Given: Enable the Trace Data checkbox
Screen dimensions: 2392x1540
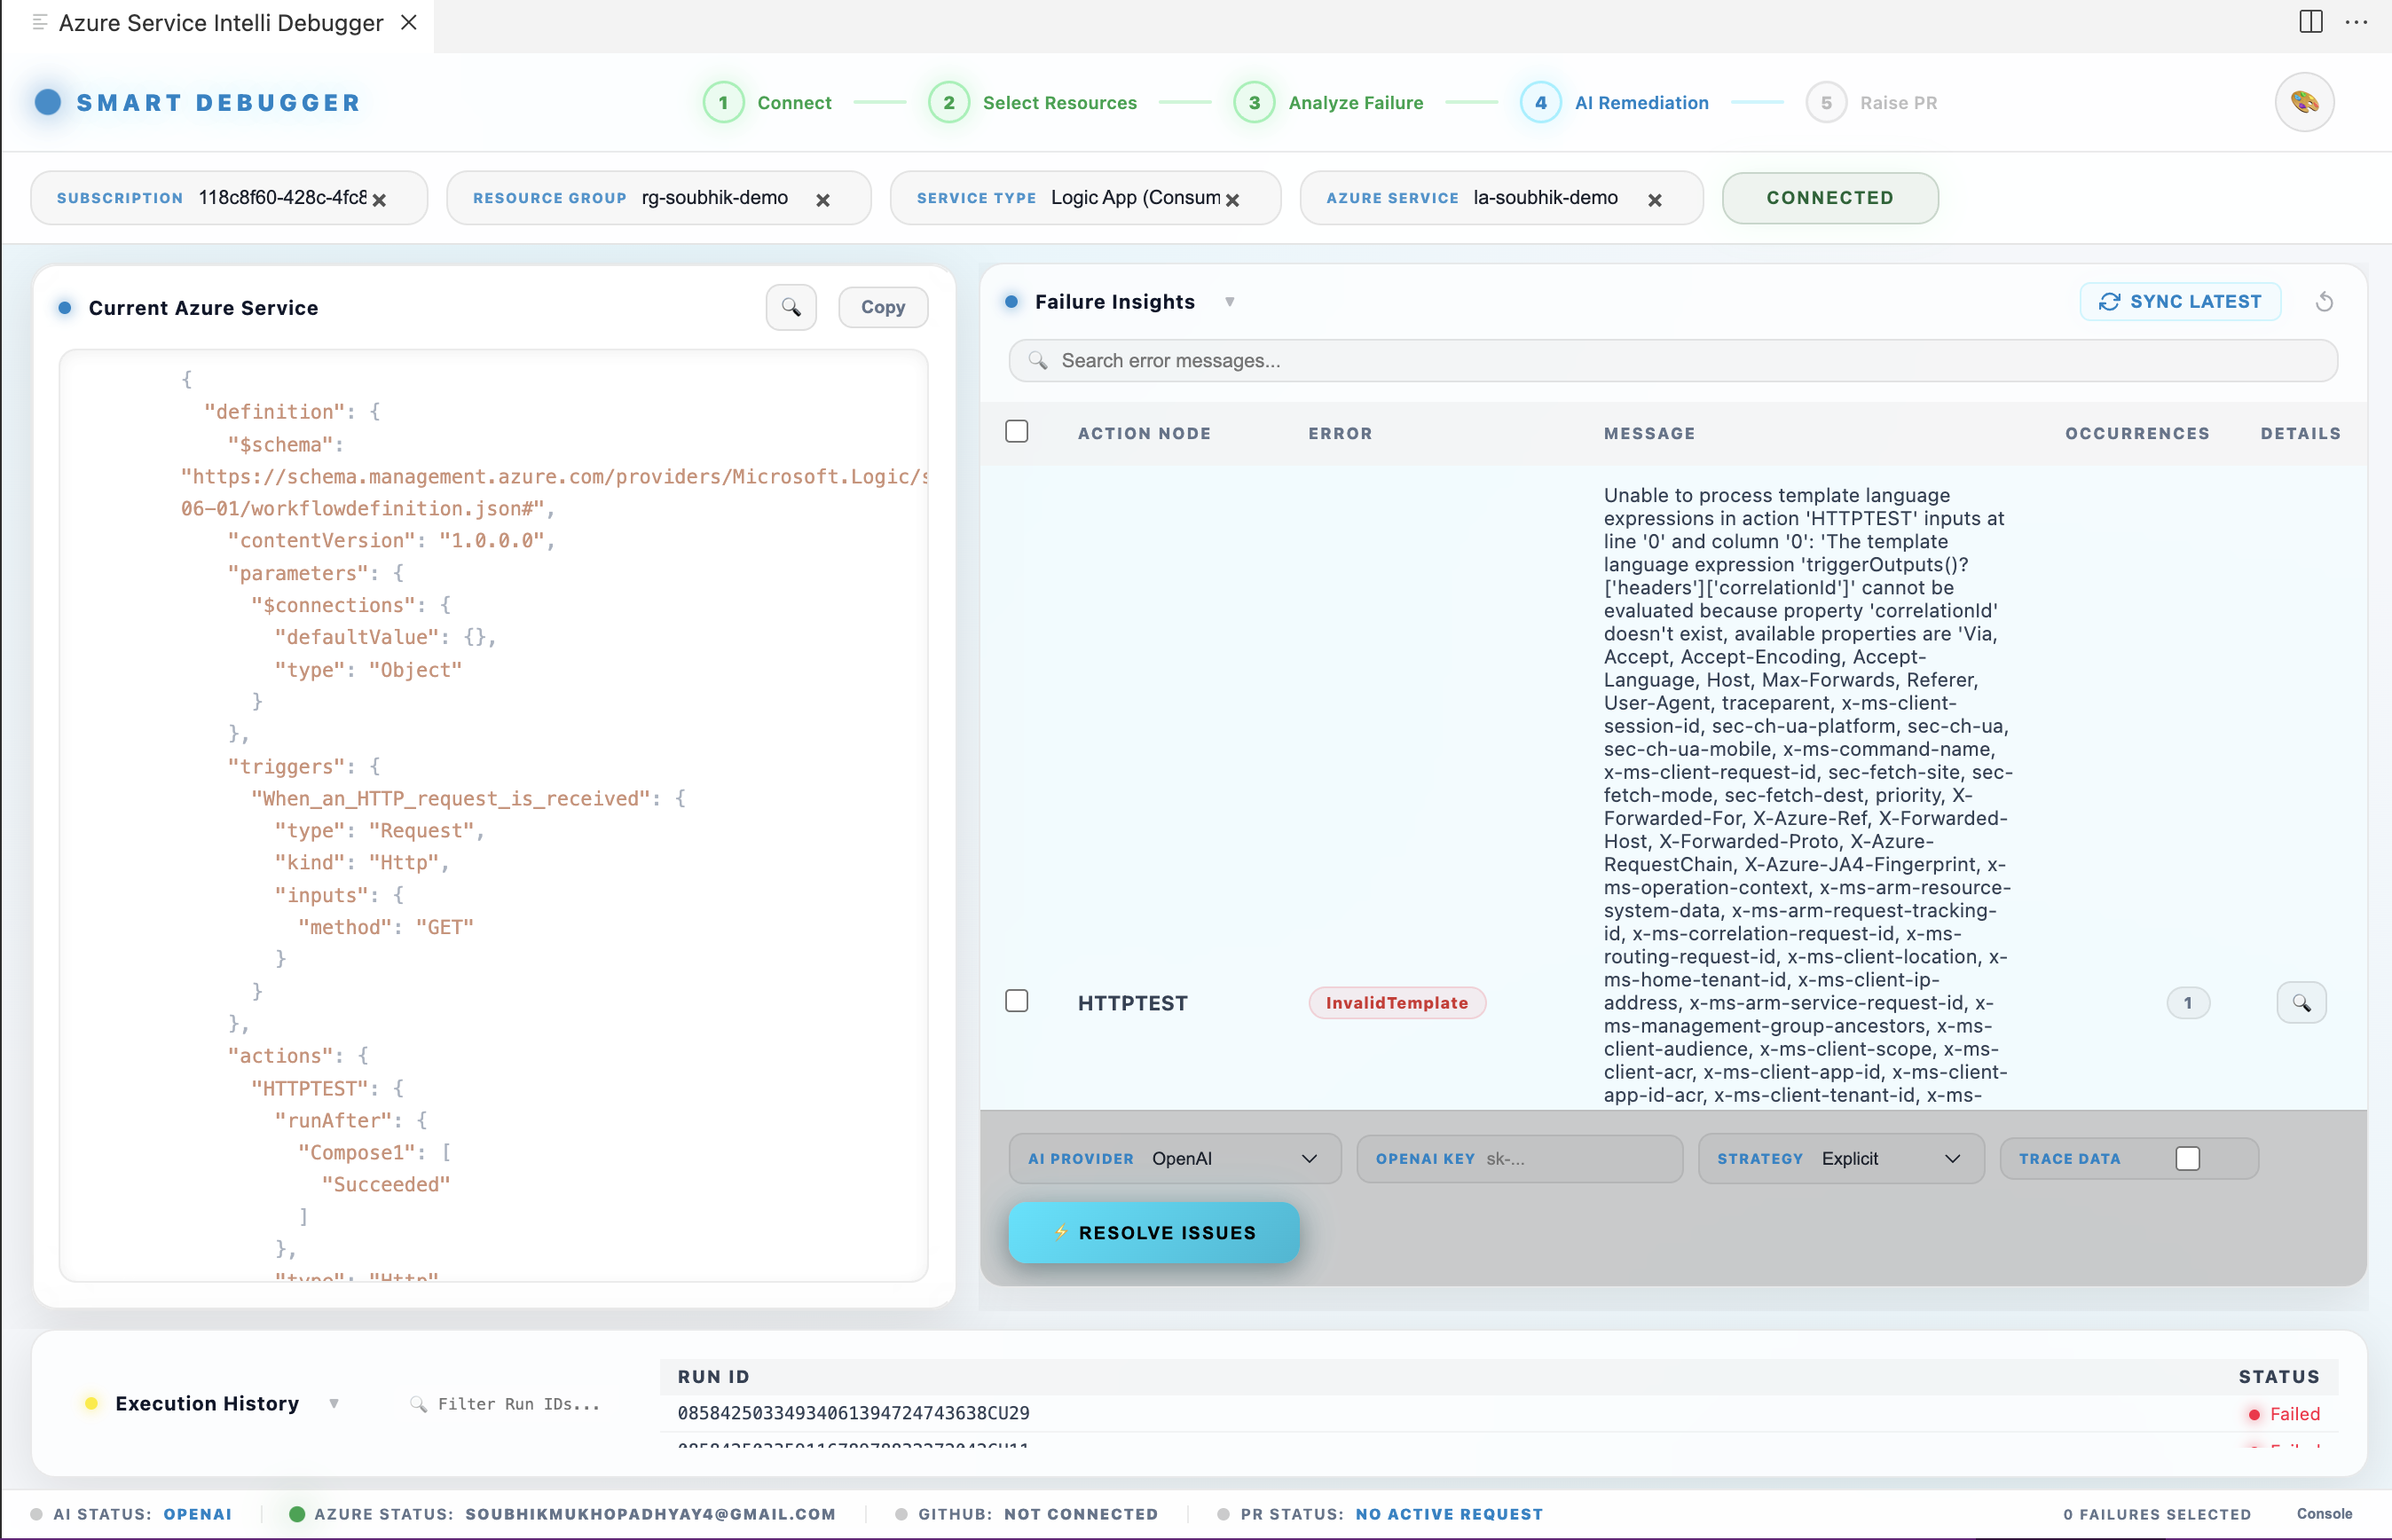Looking at the screenshot, I should pos(2187,1158).
